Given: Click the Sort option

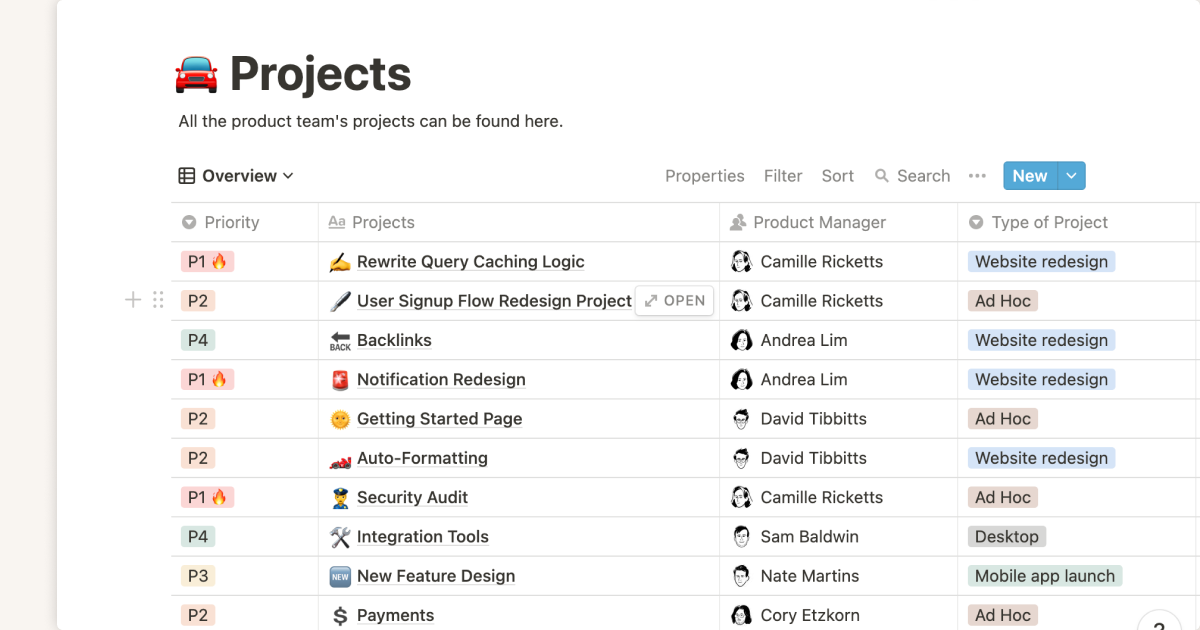Looking at the screenshot, I should point(837,176).
